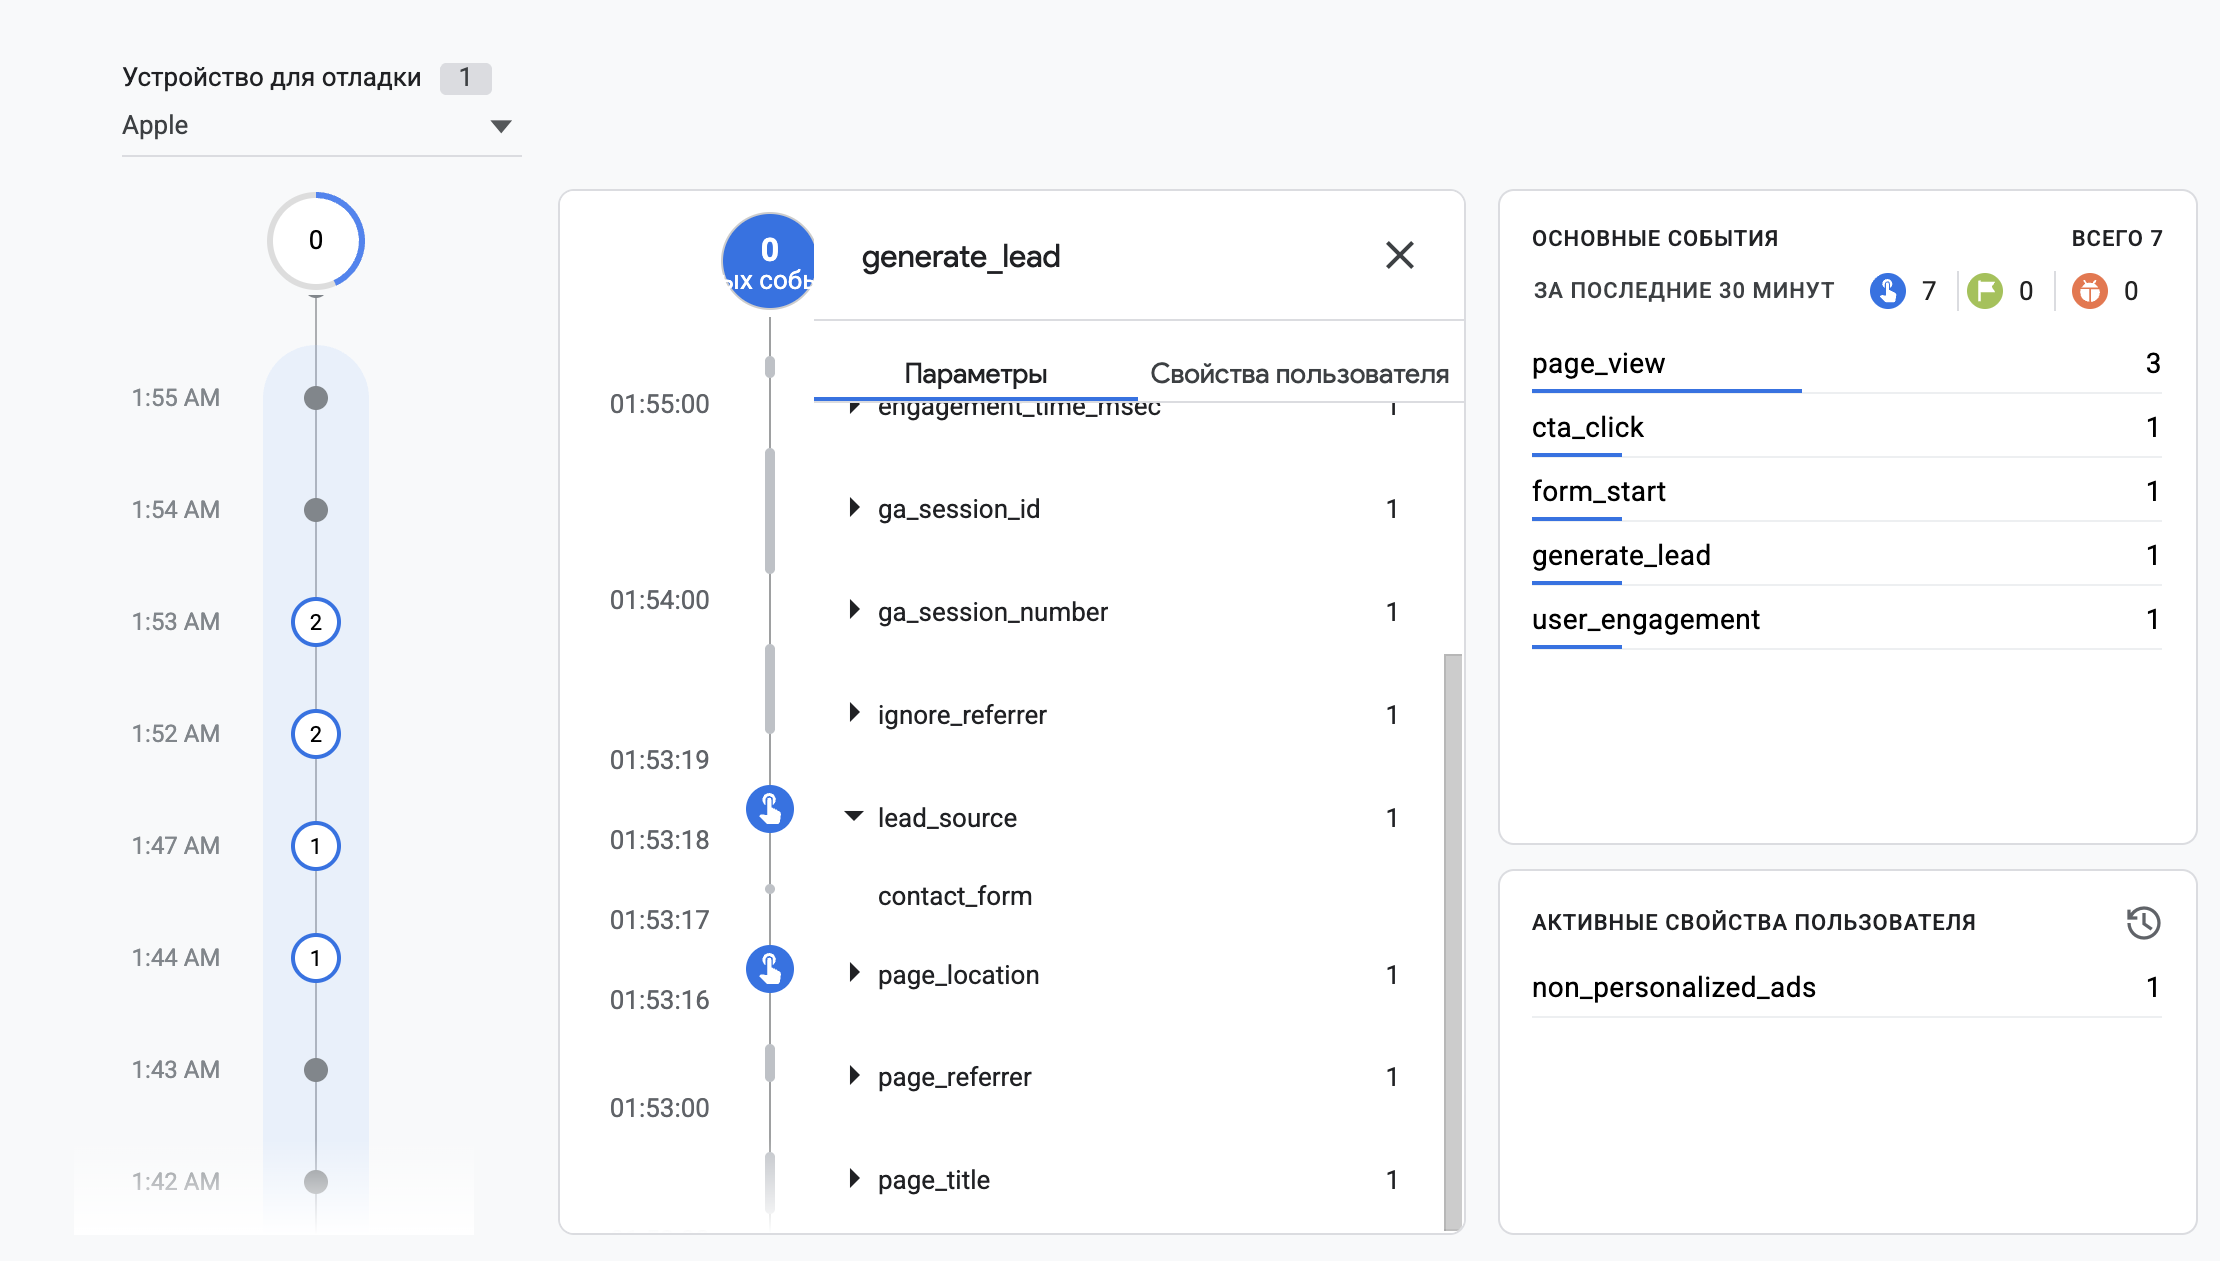
Task: Expand the page_referrer parameter
Action: (x=855, y=1076)
